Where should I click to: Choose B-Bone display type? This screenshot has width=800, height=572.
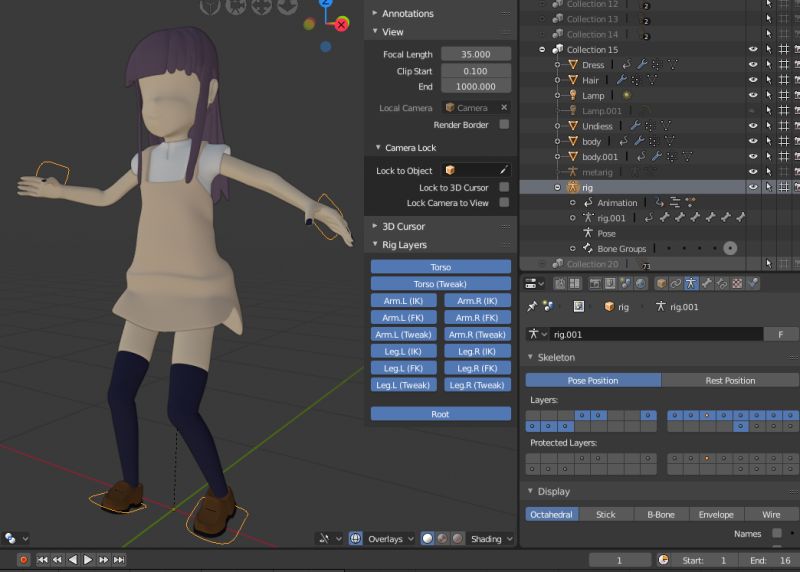661,514
